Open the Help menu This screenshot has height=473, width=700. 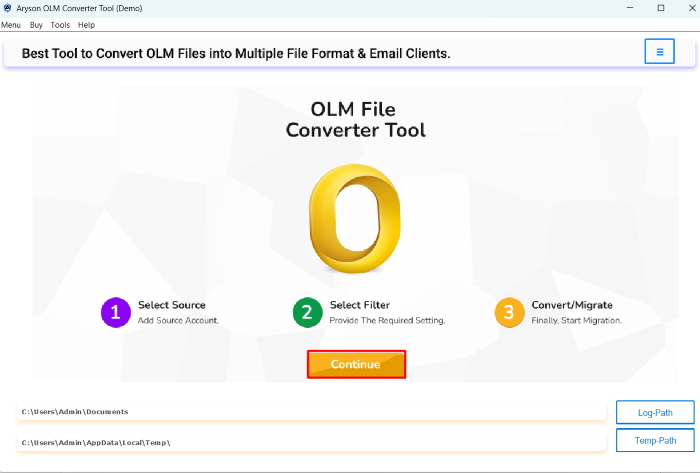(86, 25)
